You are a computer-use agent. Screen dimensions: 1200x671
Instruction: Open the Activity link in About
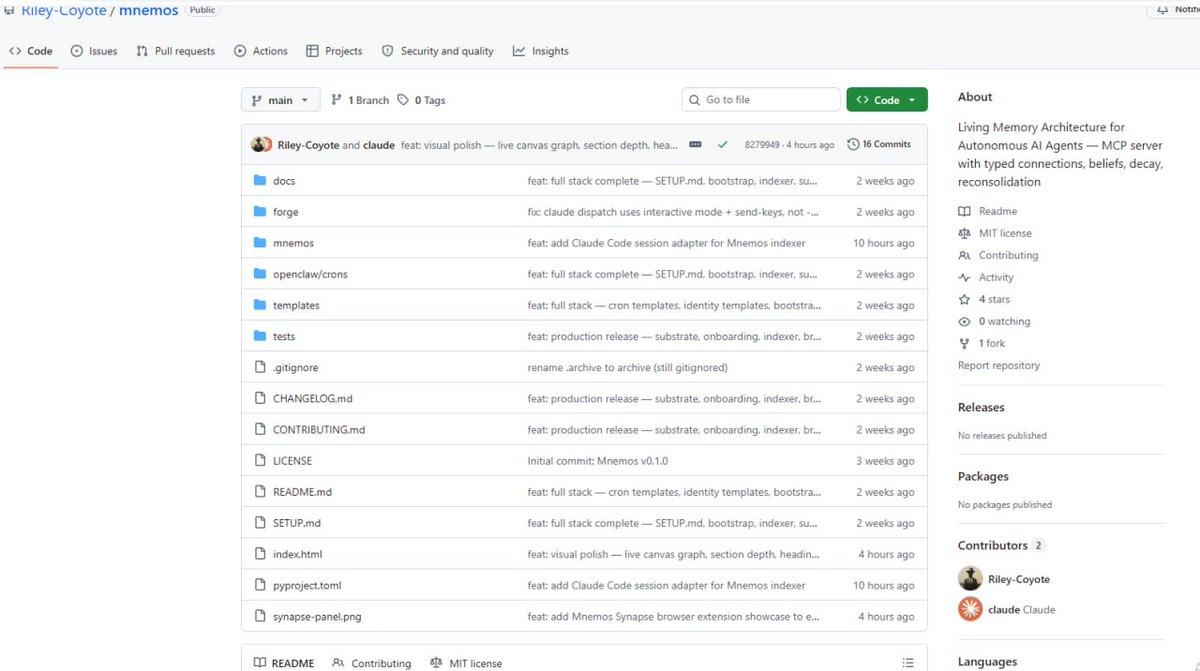986,277
